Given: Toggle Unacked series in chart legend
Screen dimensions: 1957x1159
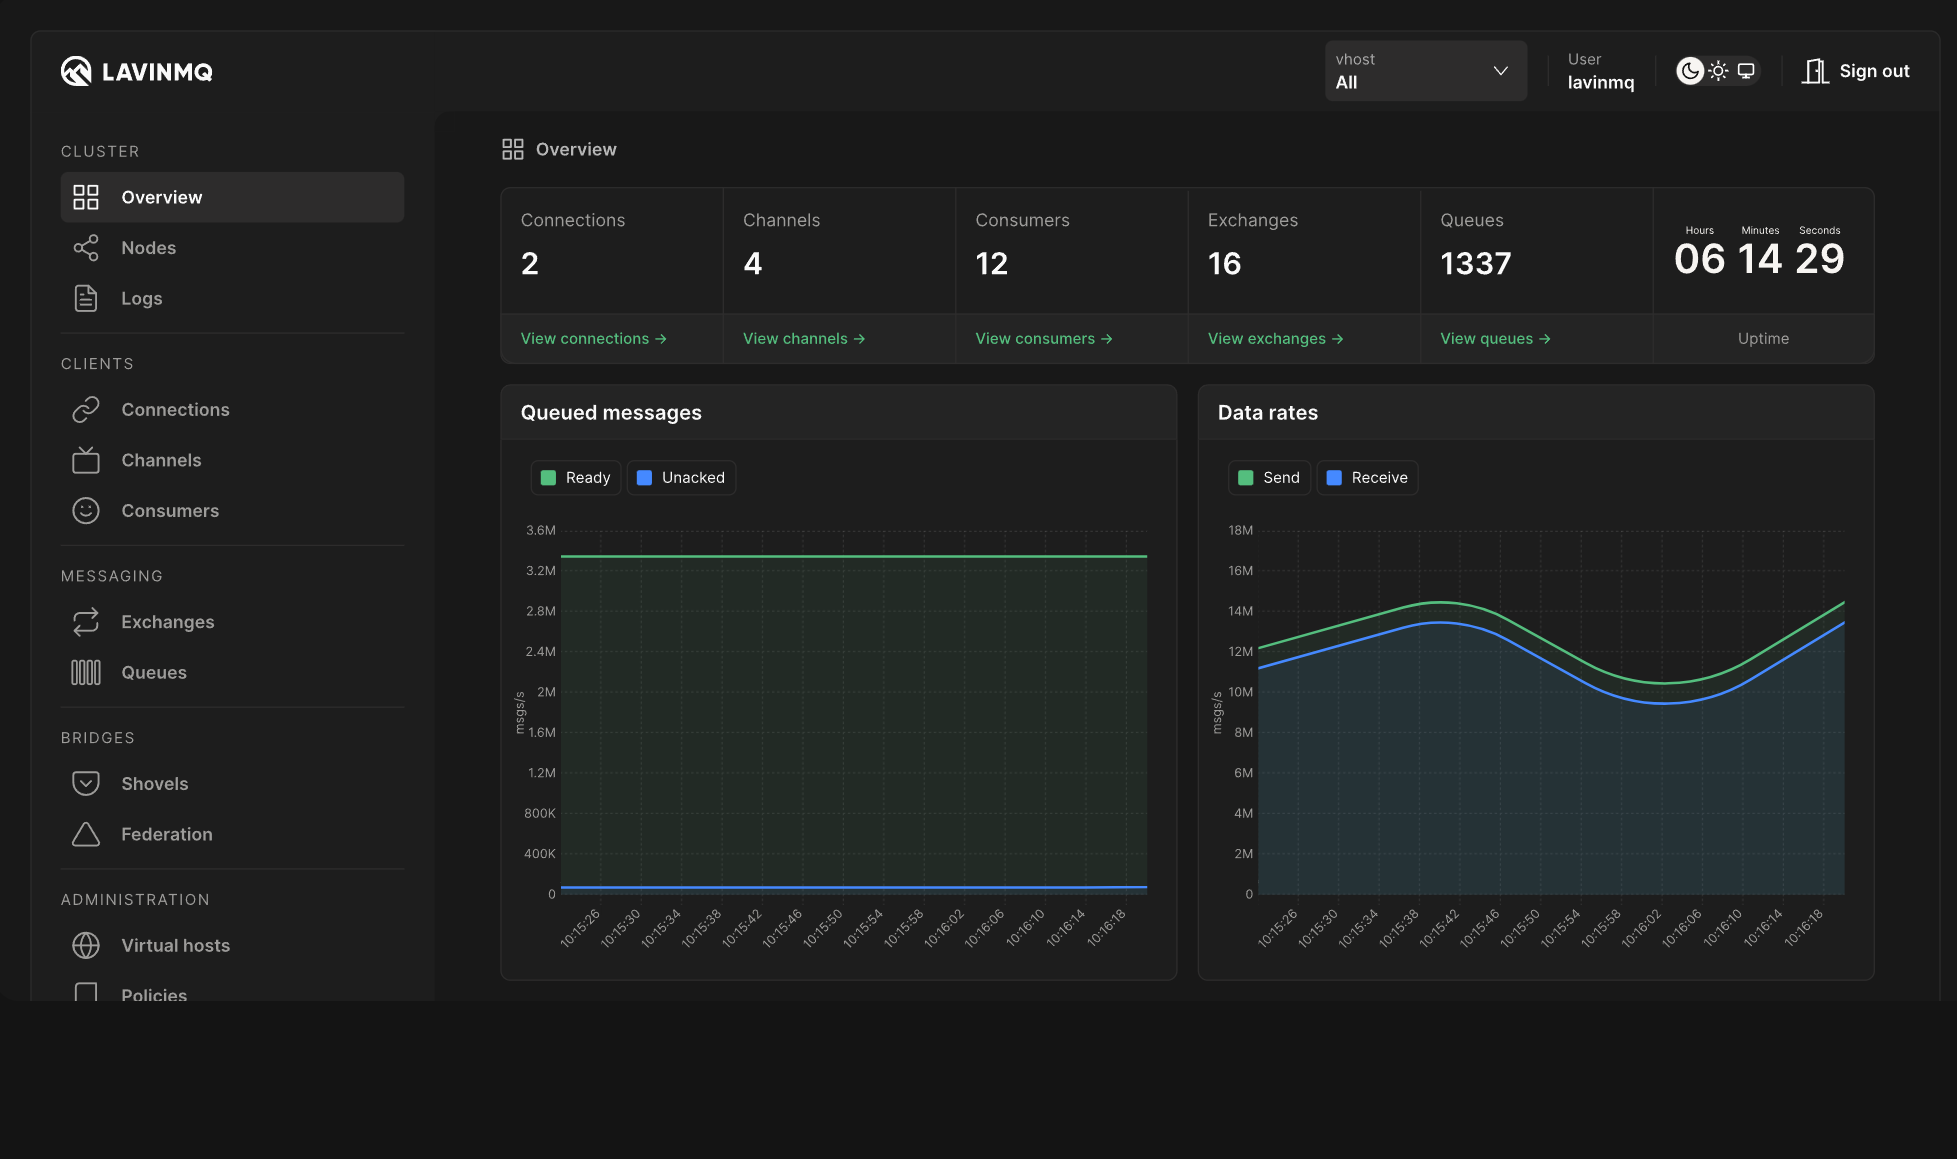Looking at the screenshot, I should pos(681,478).
